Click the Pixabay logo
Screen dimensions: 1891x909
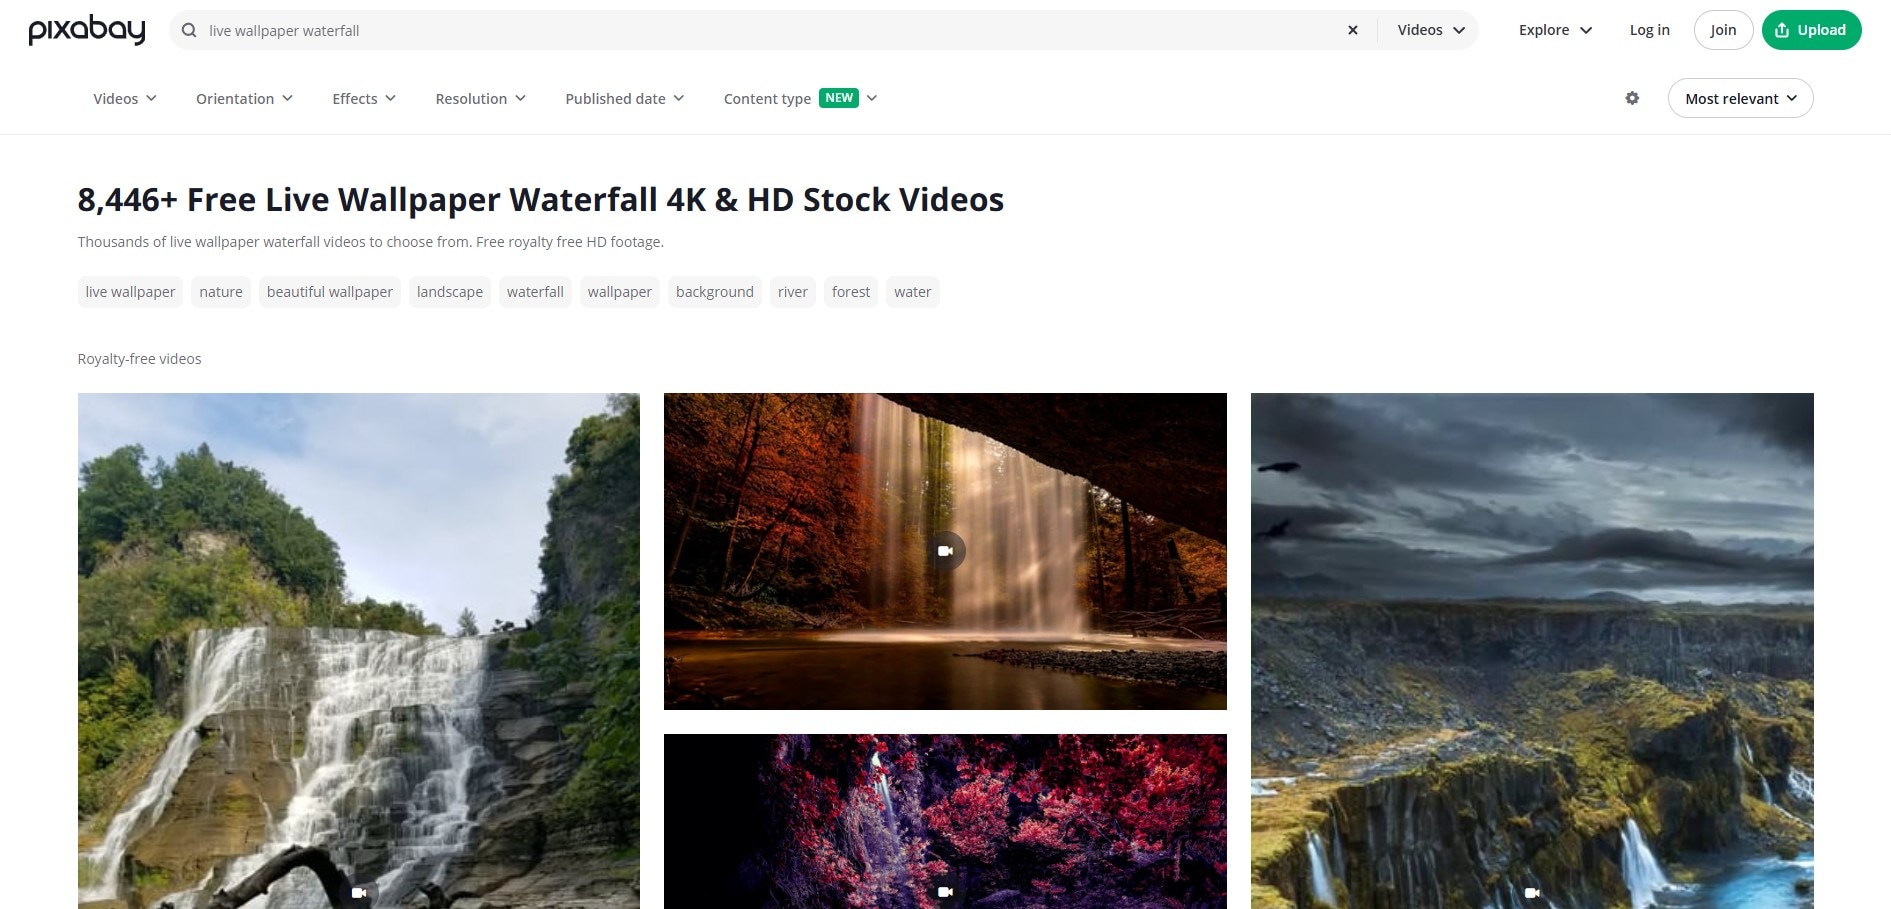pos(86,30)
